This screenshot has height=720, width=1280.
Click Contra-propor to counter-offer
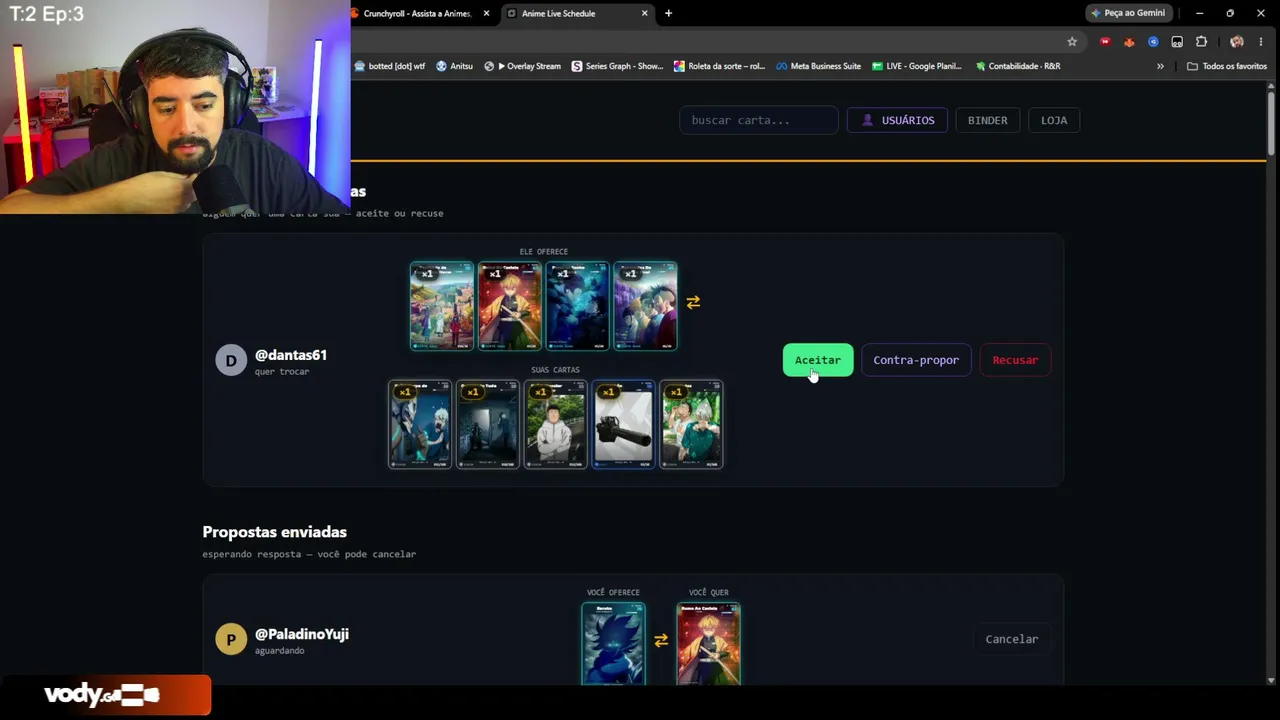click(916, 360)
